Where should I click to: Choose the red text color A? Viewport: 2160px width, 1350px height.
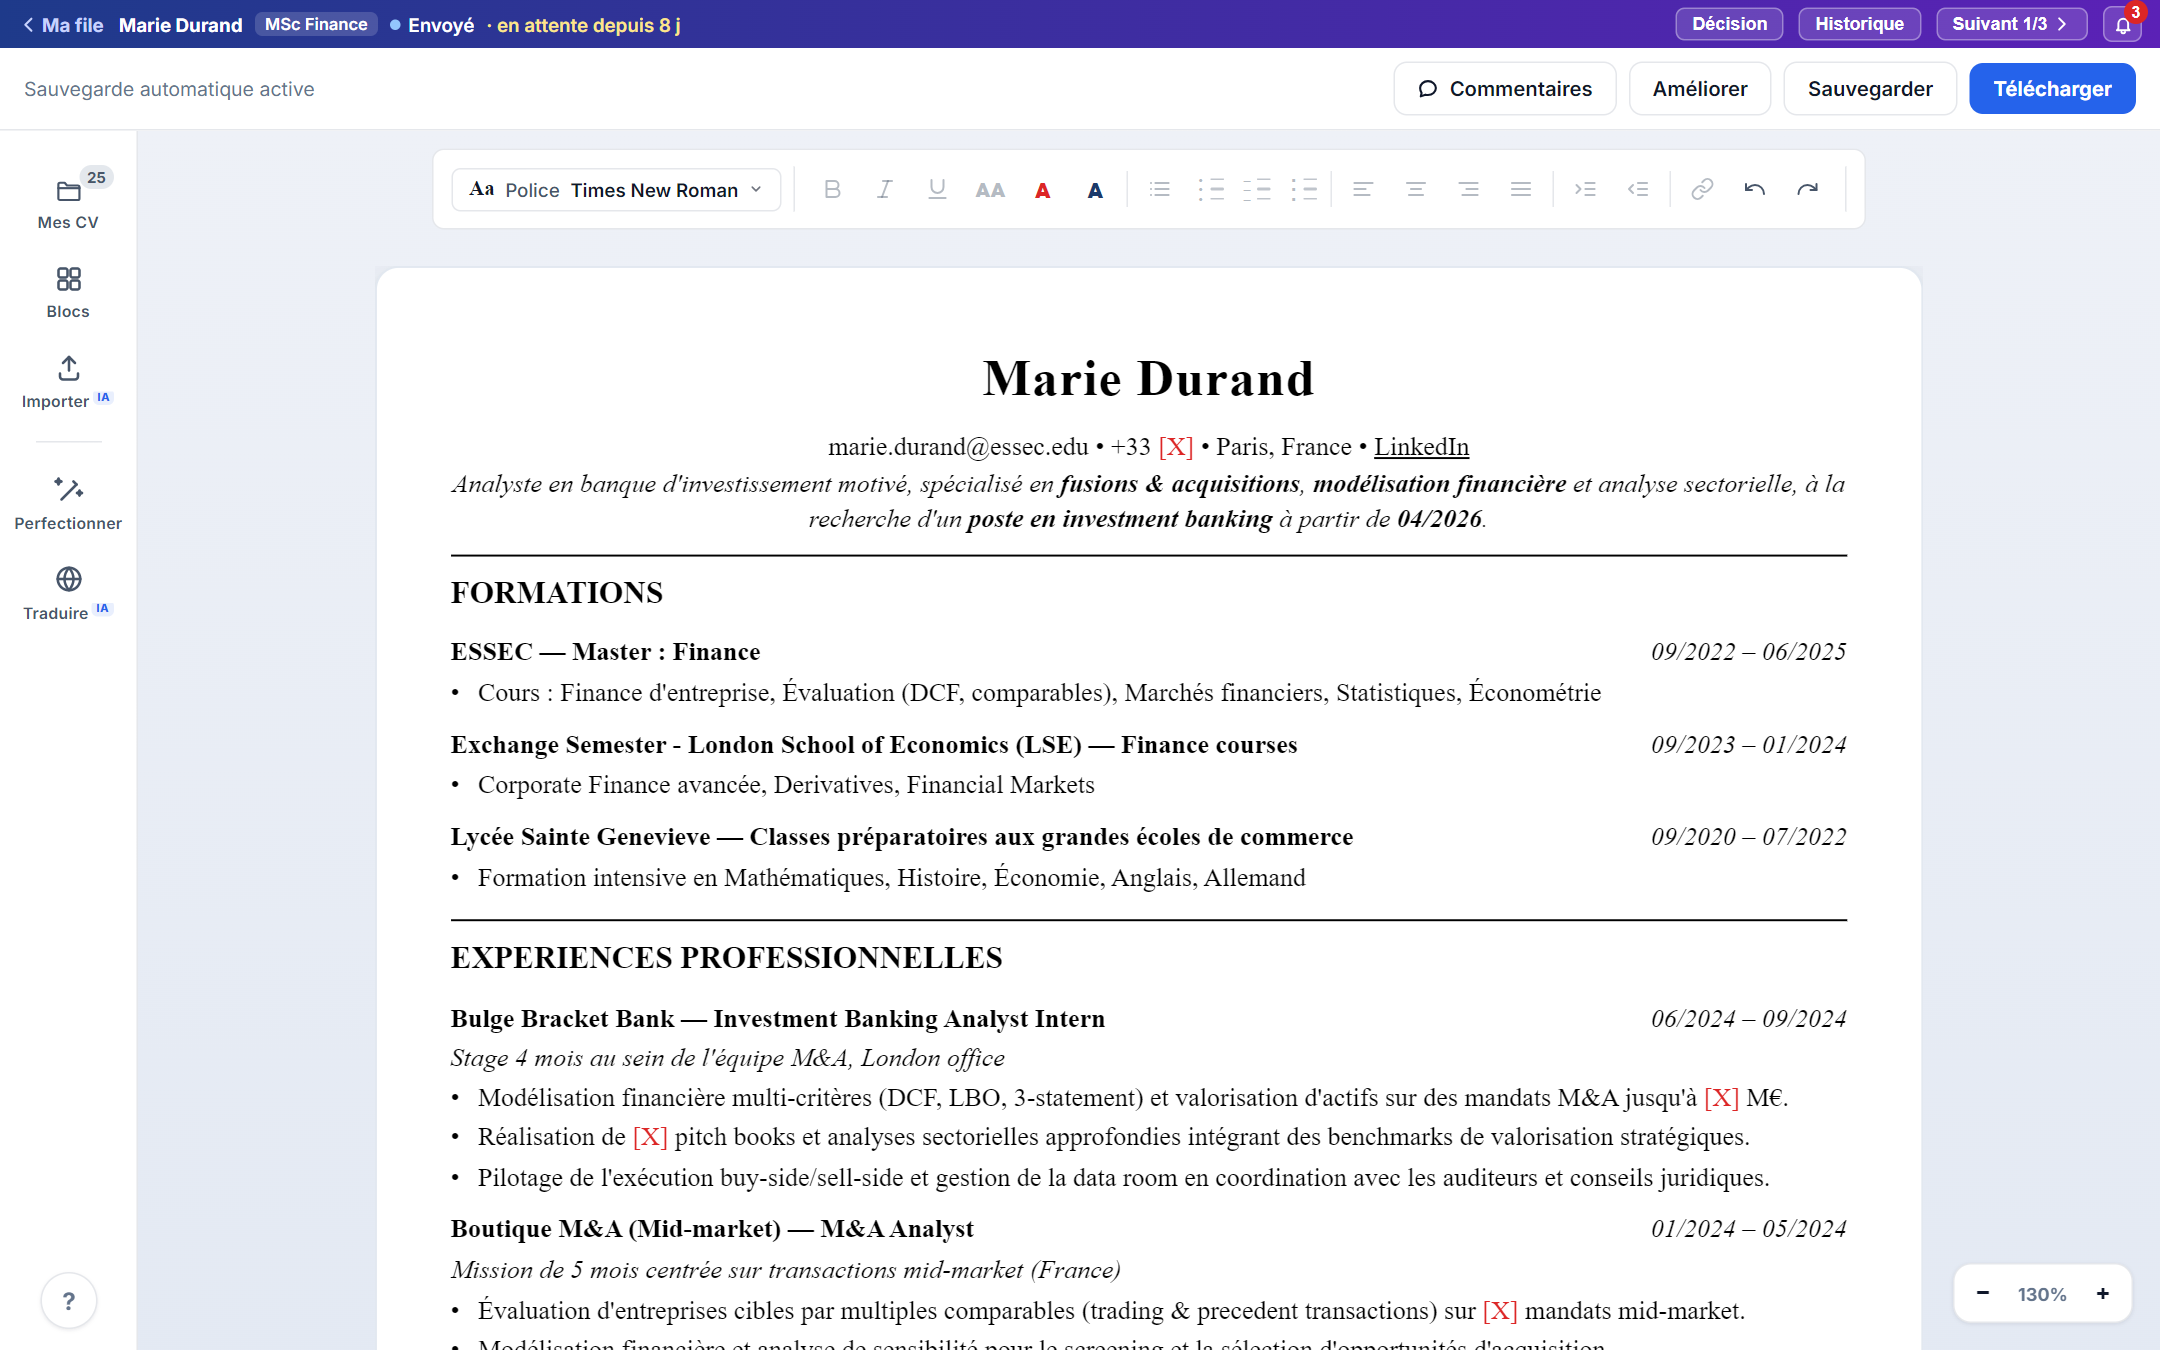click(x=1043, y=189)
